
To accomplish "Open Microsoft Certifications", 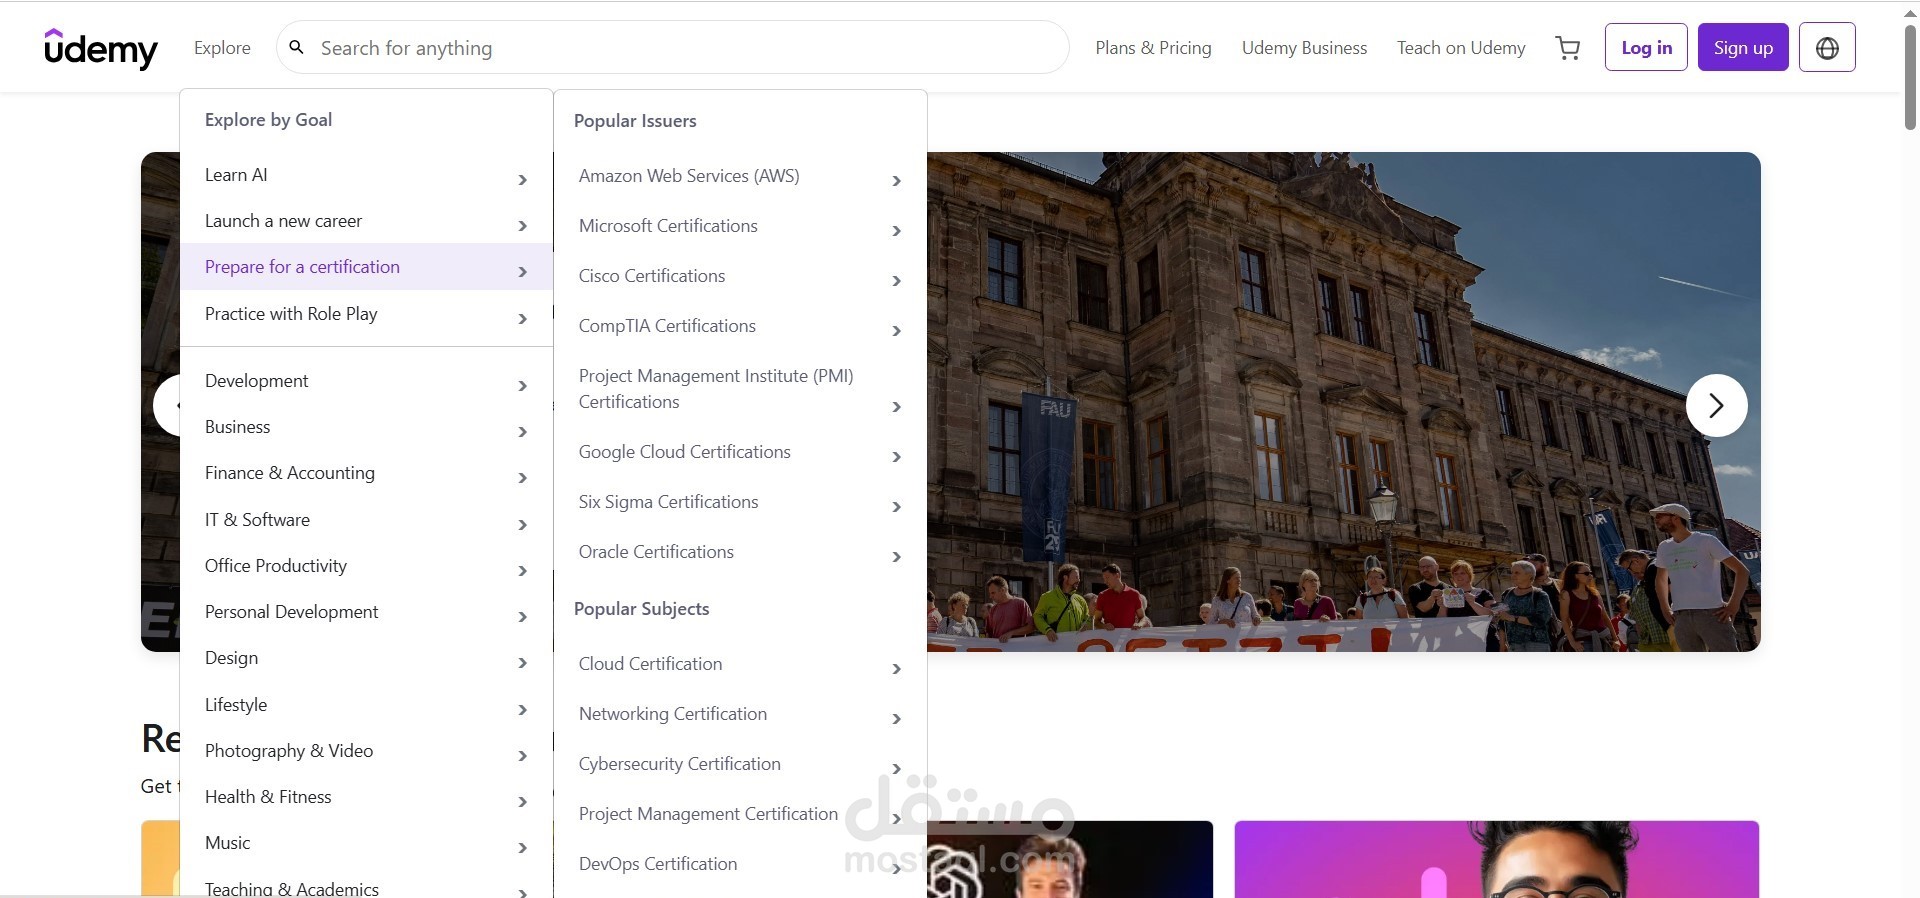I will pyautogui.click(x=740, y=226).
